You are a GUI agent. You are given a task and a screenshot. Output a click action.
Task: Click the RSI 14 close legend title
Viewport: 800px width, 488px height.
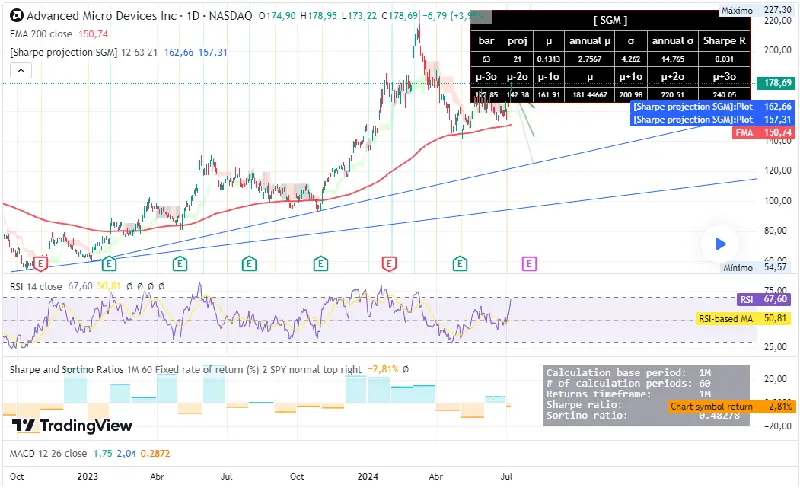click(42, 286)
